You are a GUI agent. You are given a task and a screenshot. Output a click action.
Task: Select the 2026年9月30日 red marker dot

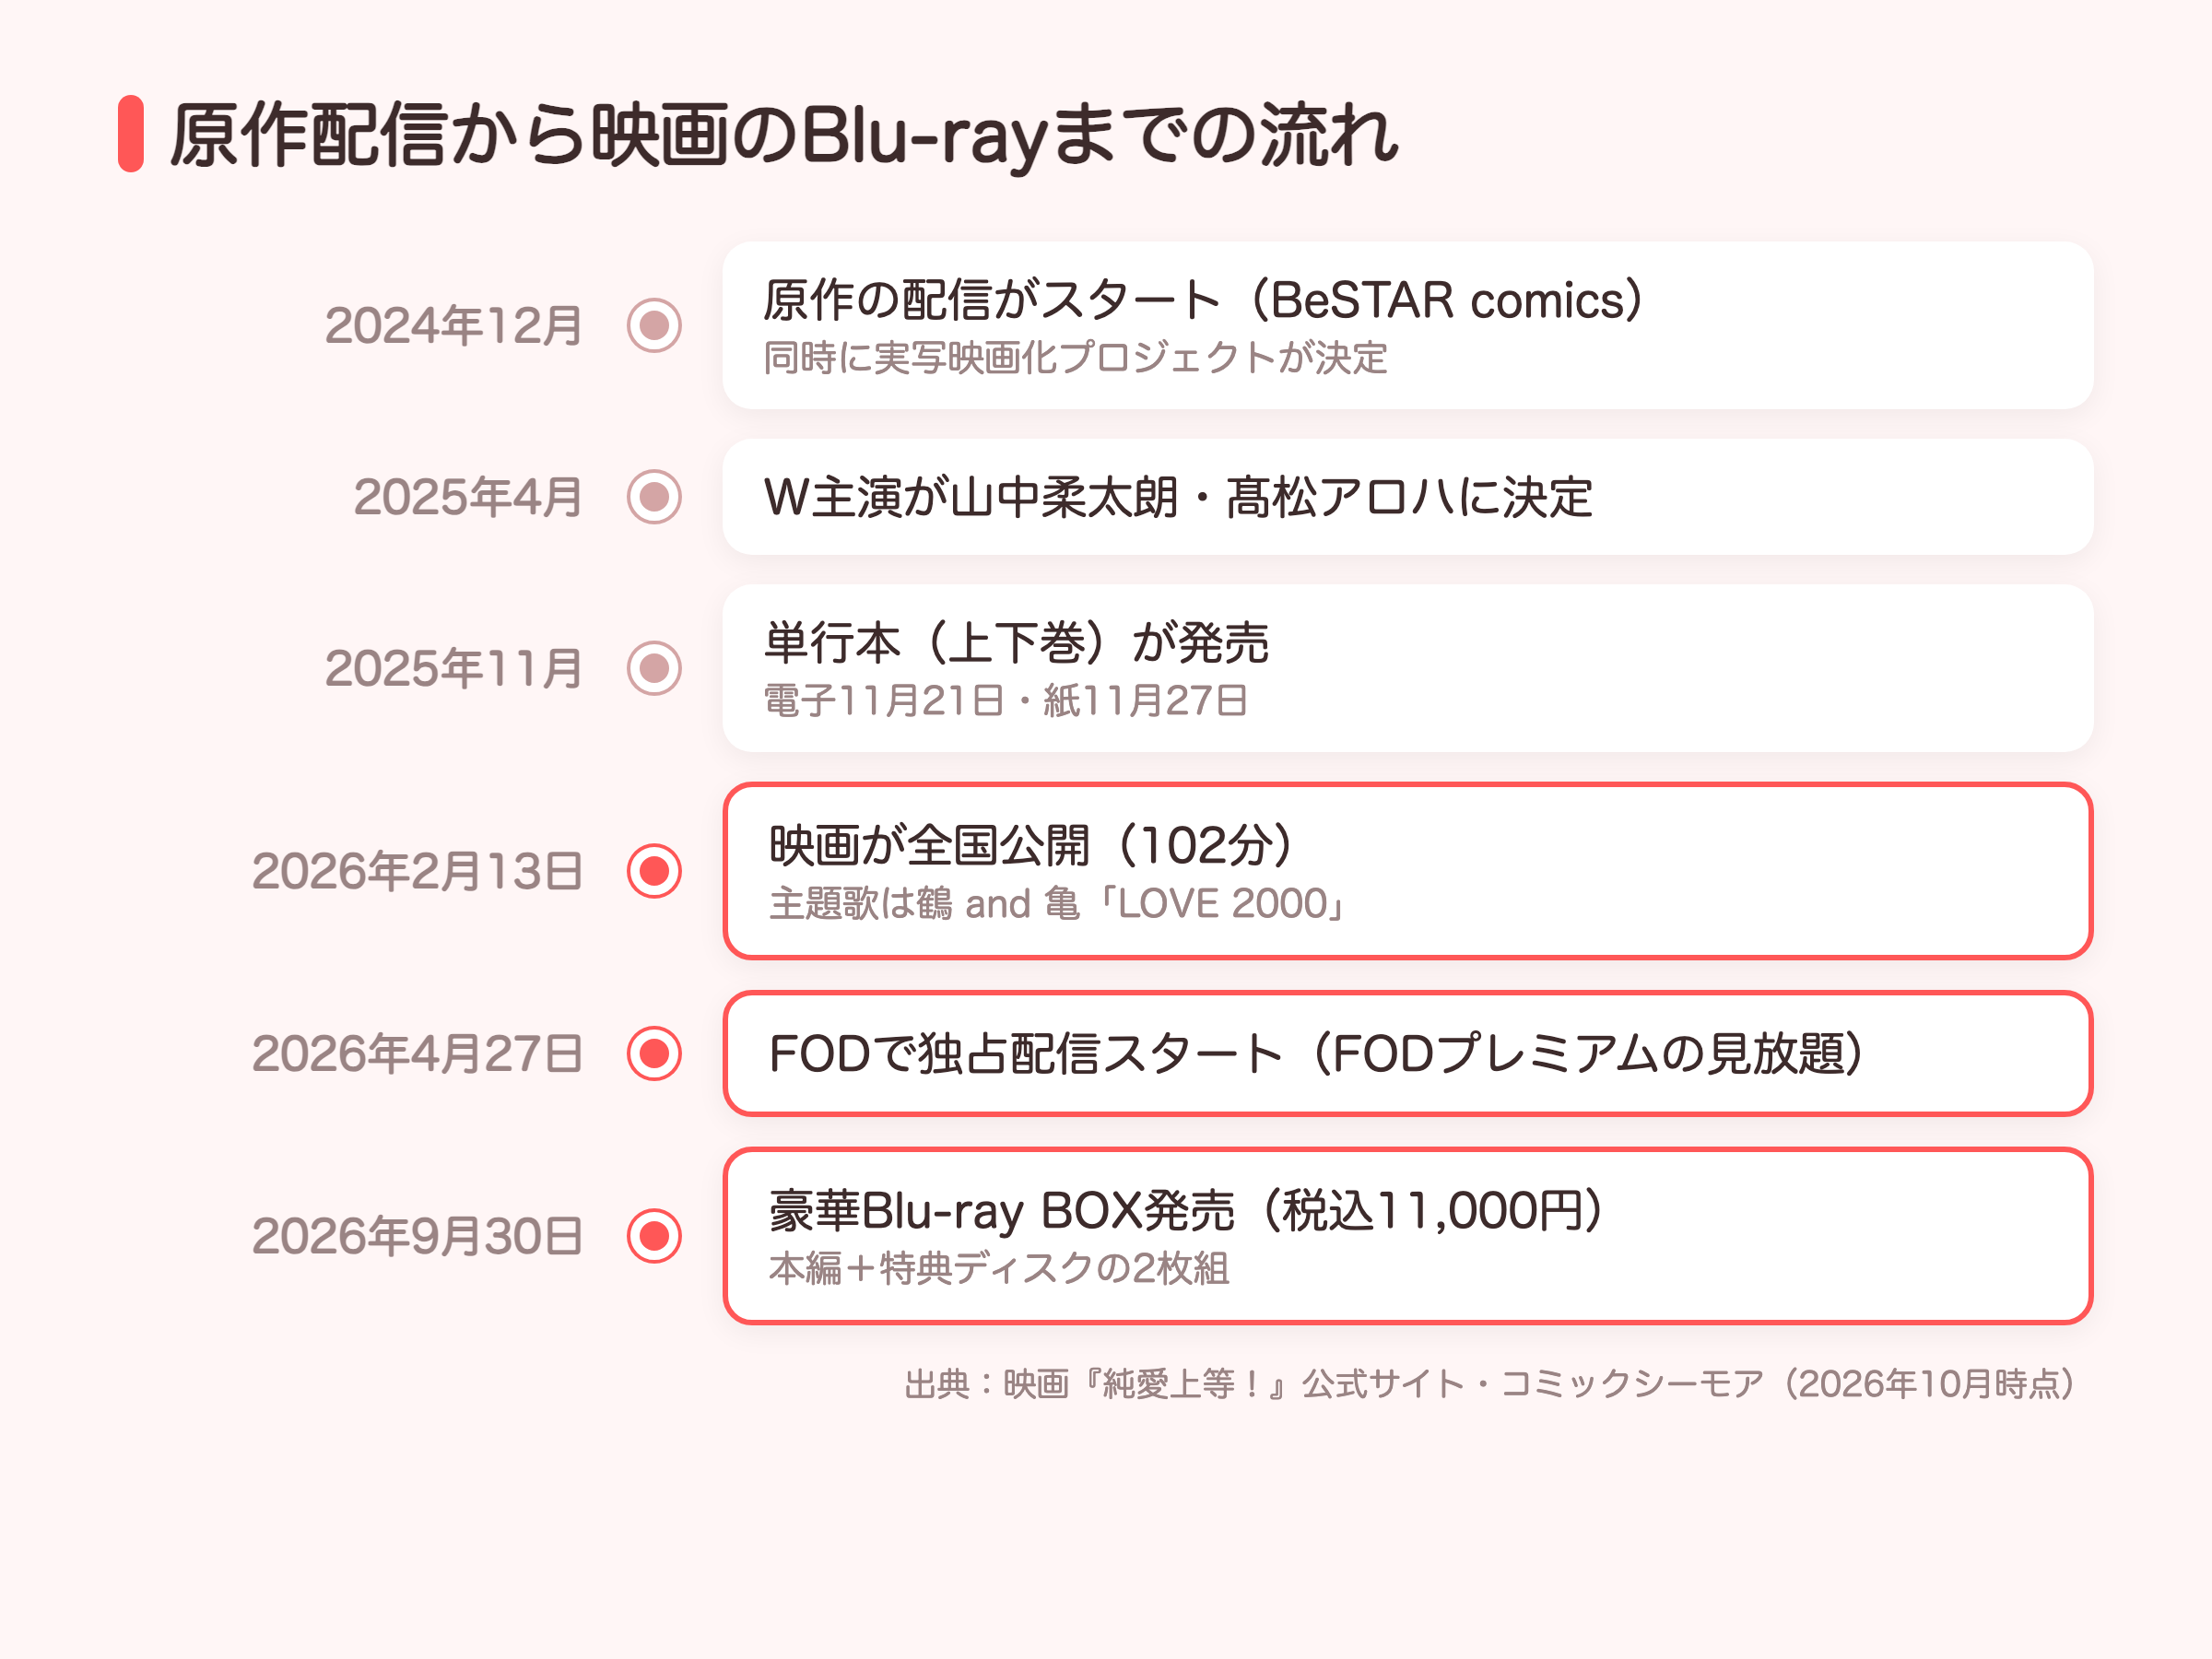point(654,1236)
